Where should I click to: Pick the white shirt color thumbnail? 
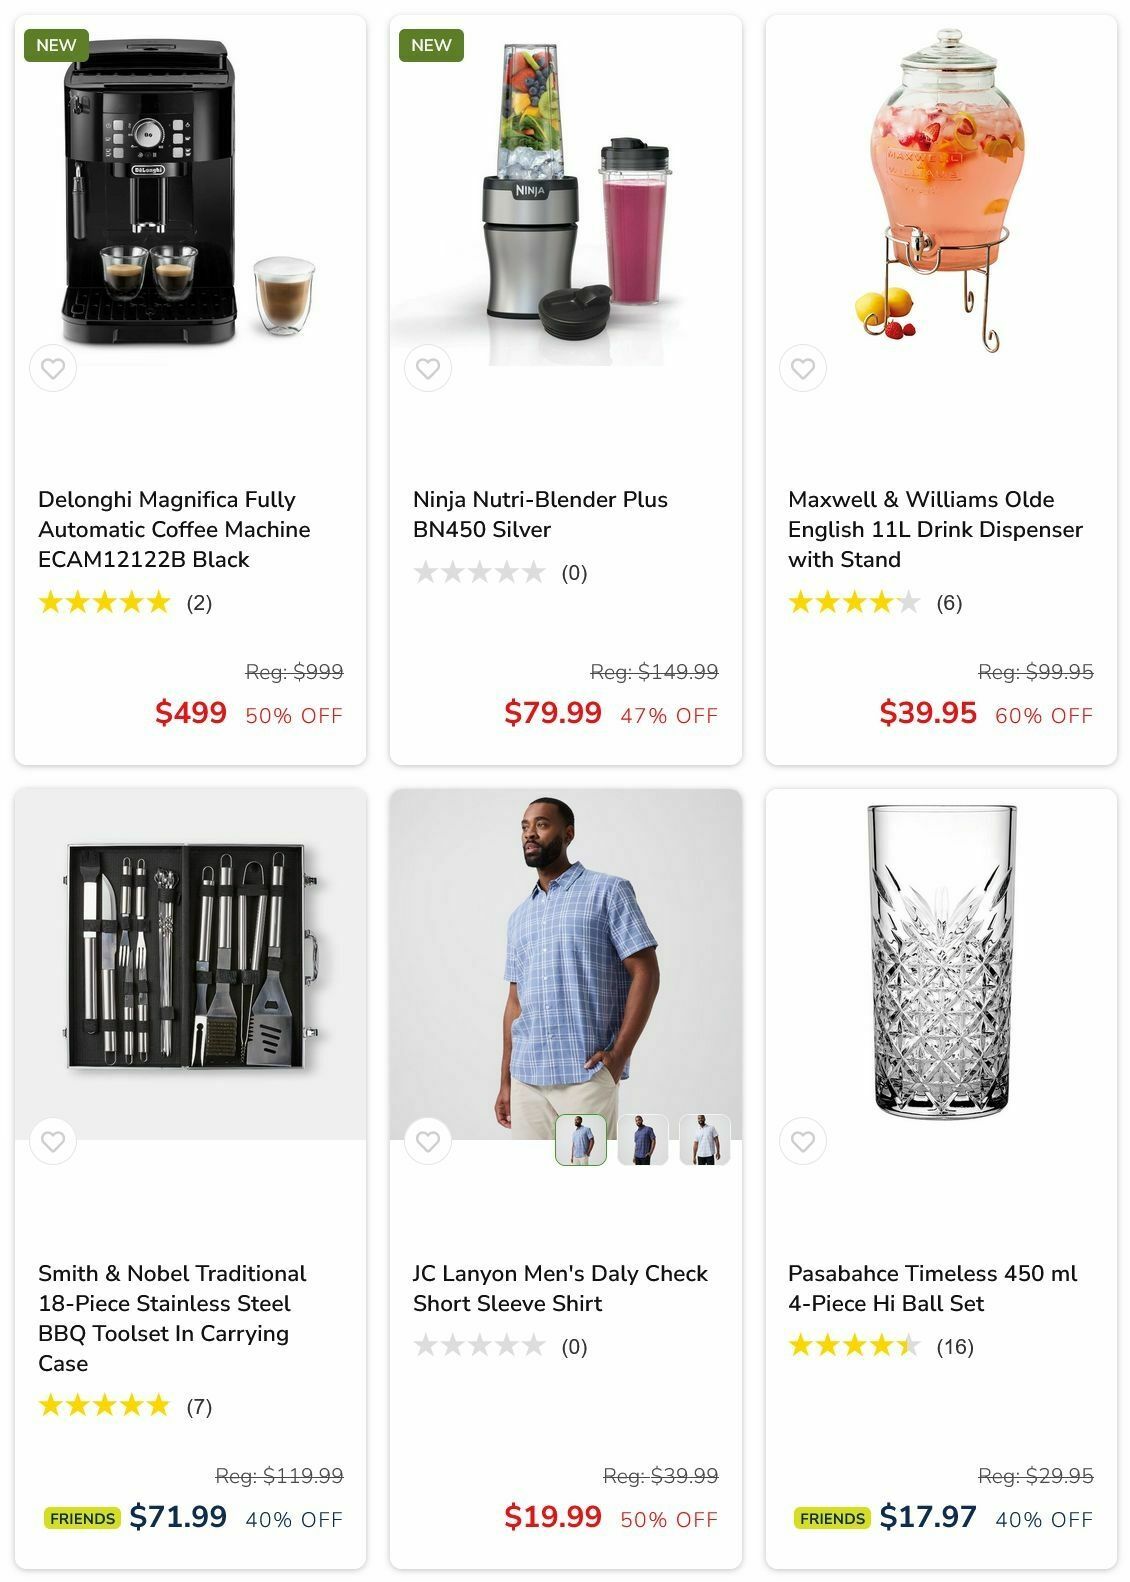[x=705, y=1140]
